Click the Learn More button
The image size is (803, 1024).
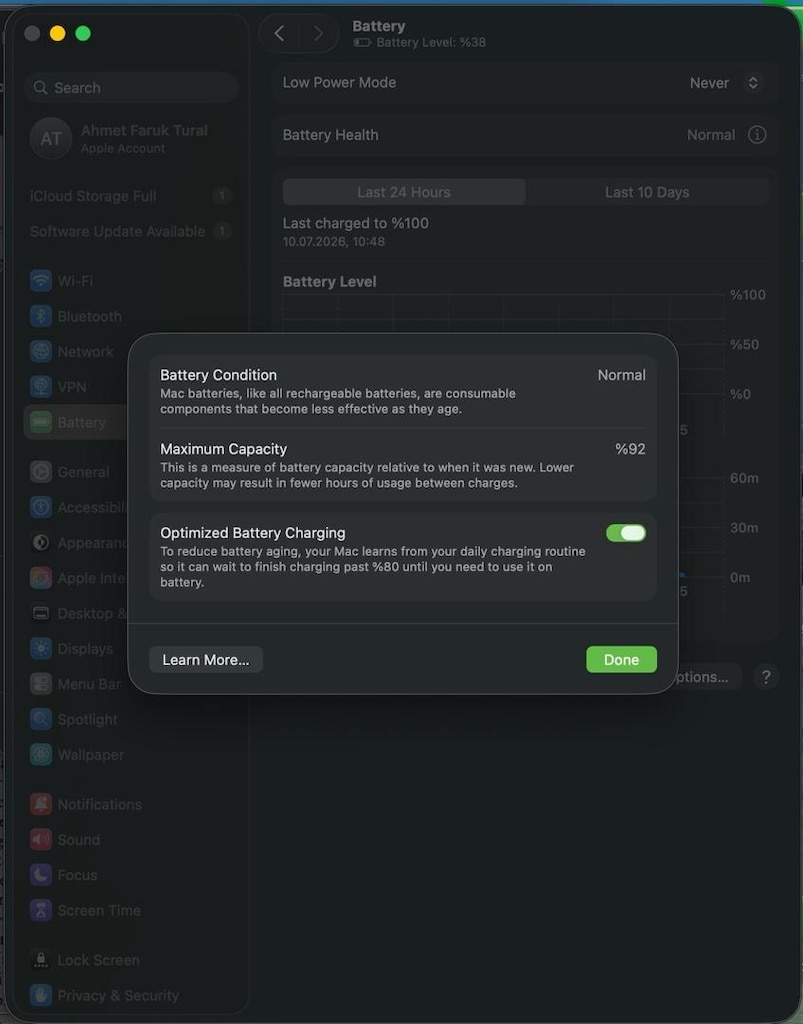click(x=206, y=660)
